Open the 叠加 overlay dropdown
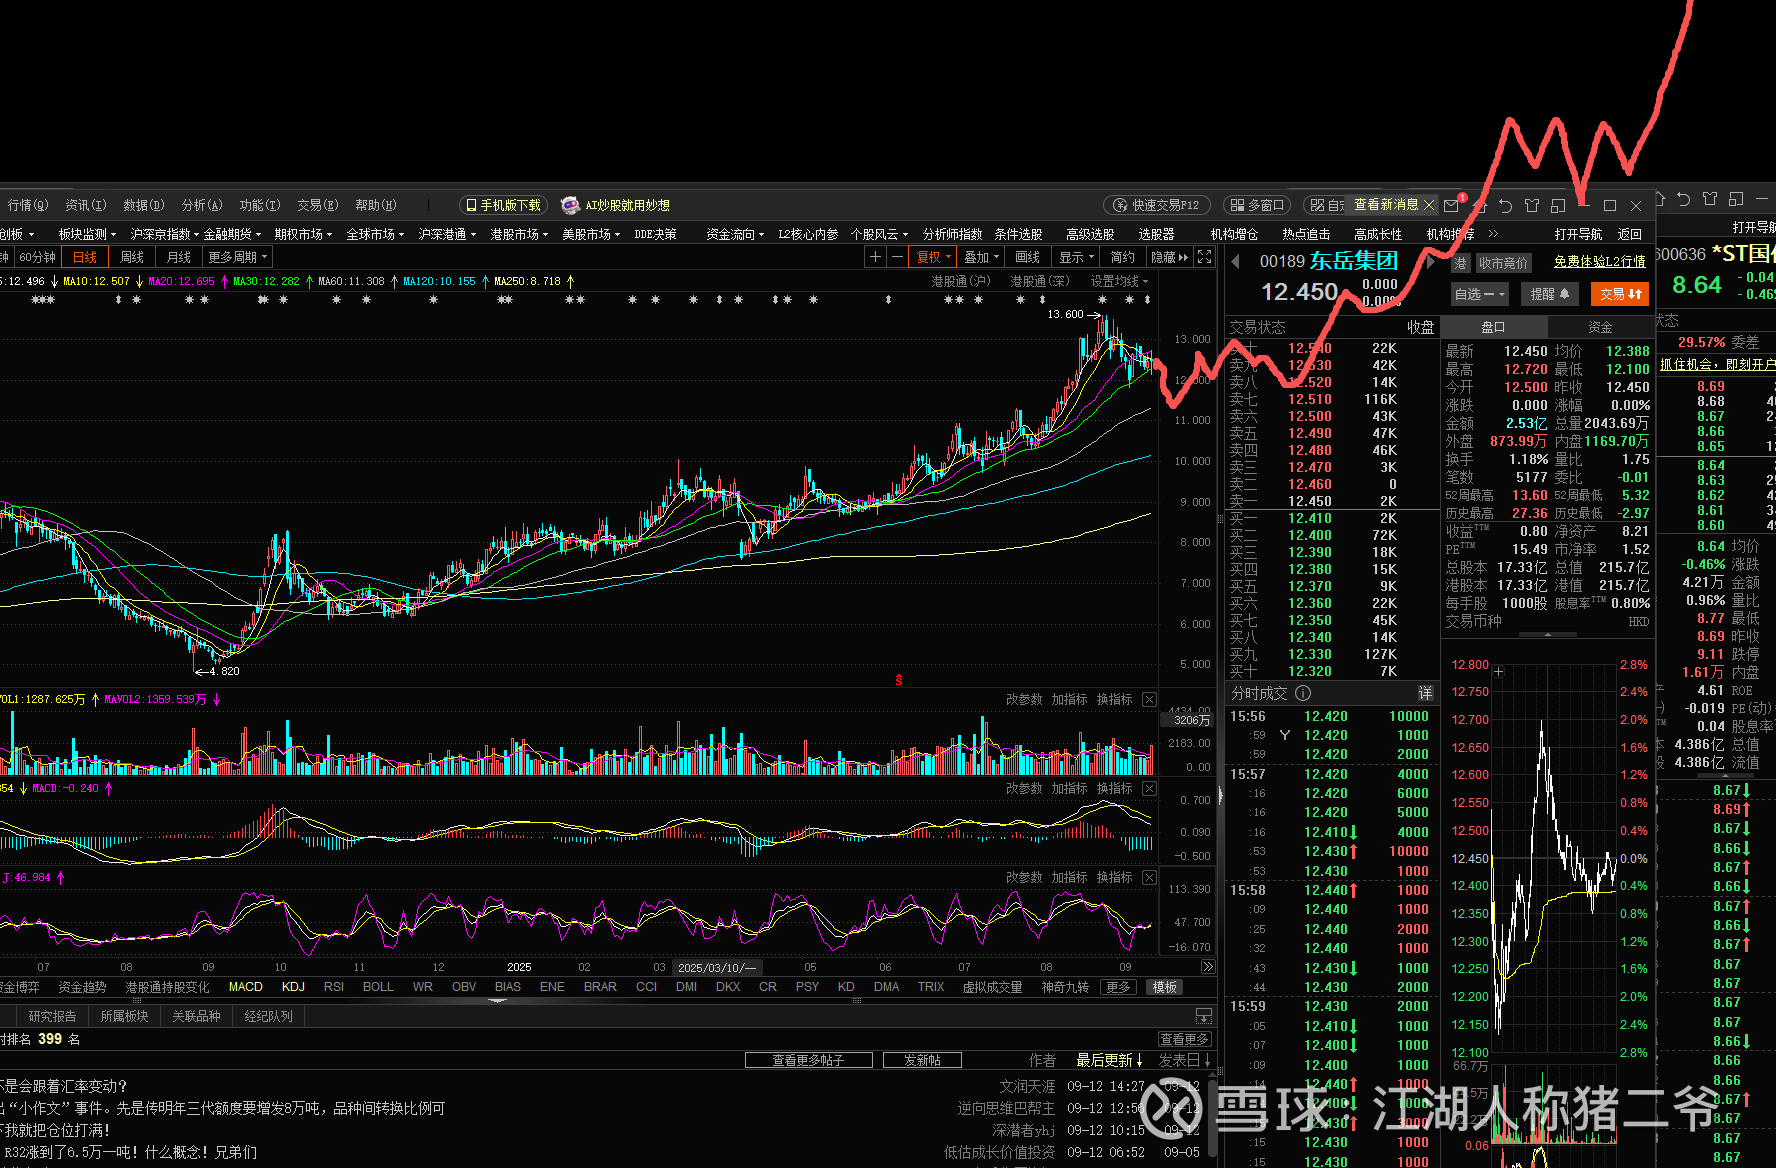Screen dimensions: 1776x1168 click(x=981, y=257)
